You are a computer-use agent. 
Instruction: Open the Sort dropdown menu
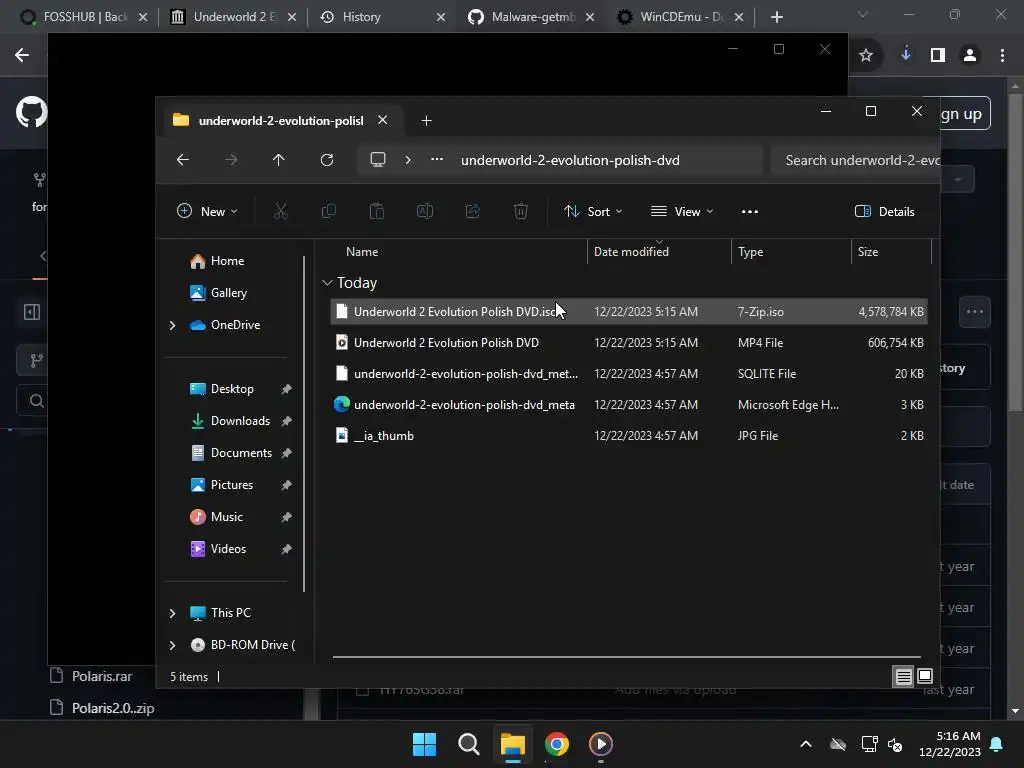pyautogui.click(x=593, y=212)
